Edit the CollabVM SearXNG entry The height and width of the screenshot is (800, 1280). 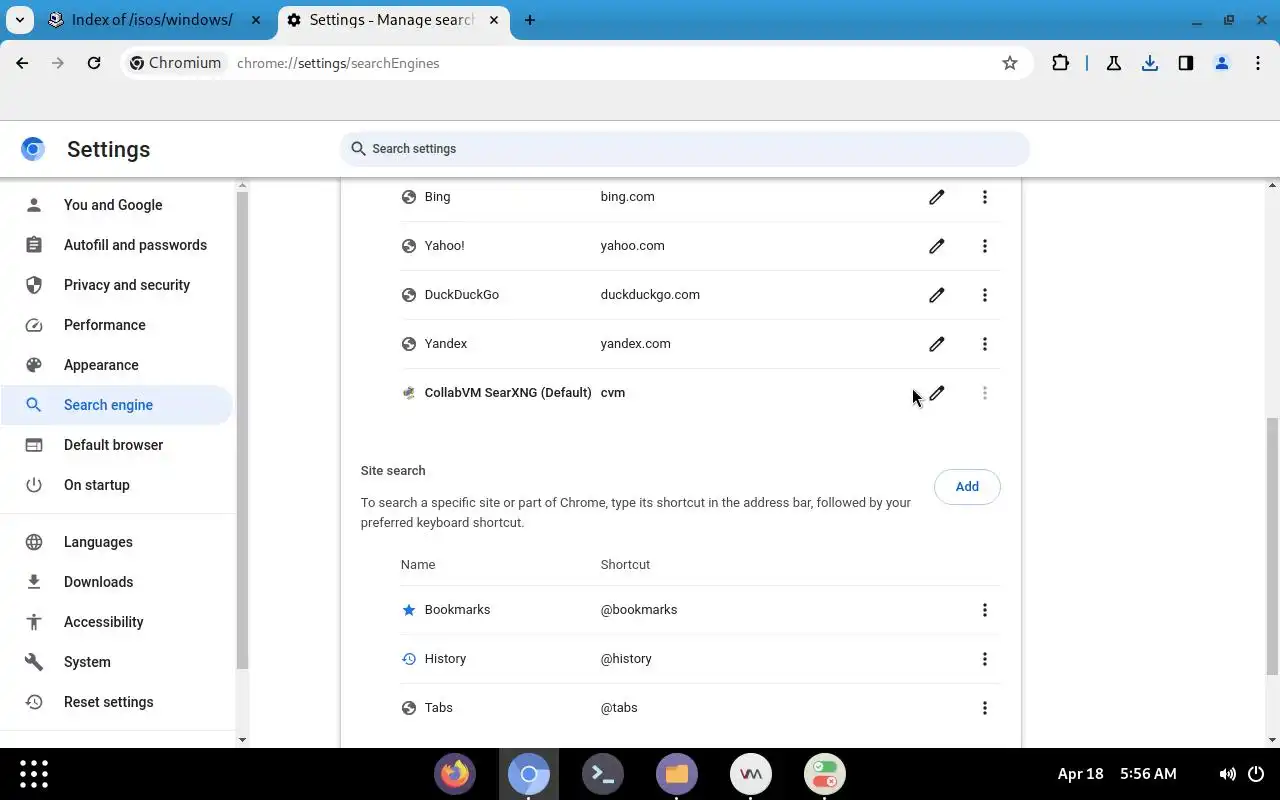(x=936, y=393)
